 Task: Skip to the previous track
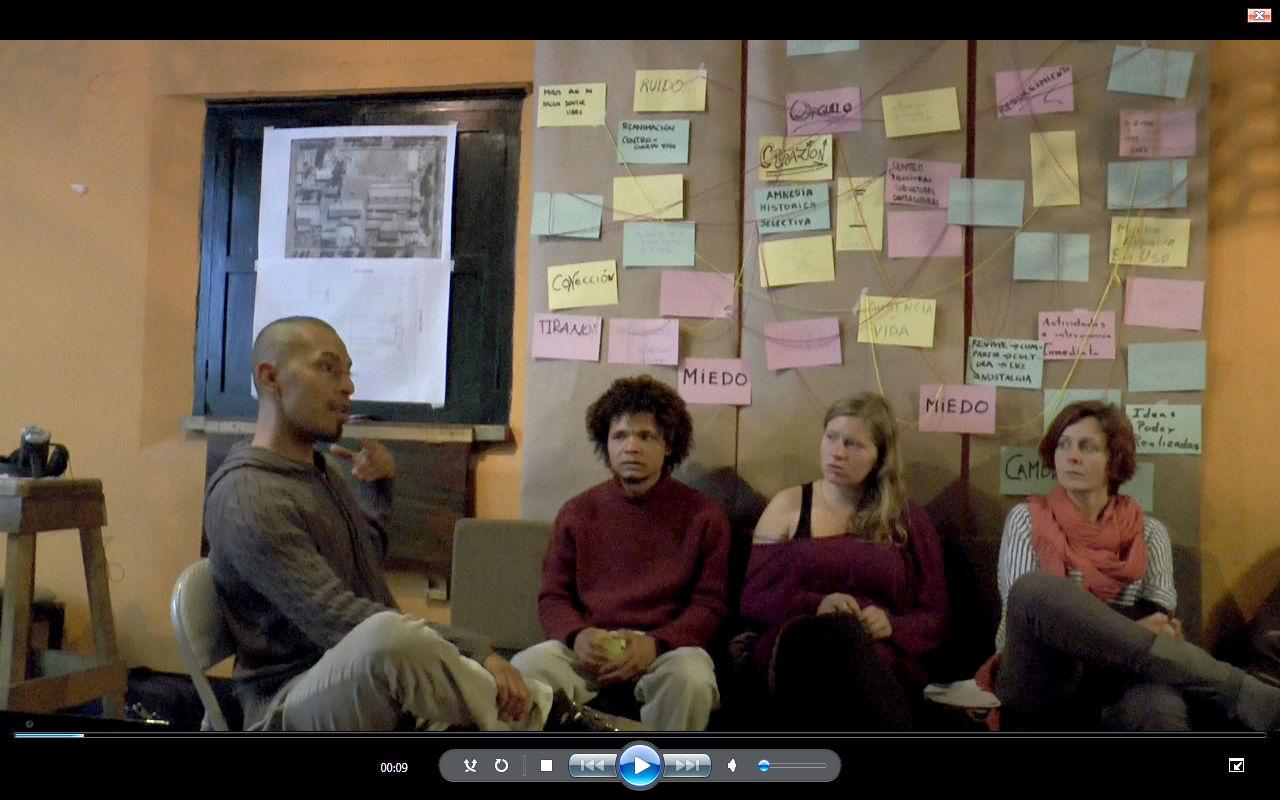[593, 766]
